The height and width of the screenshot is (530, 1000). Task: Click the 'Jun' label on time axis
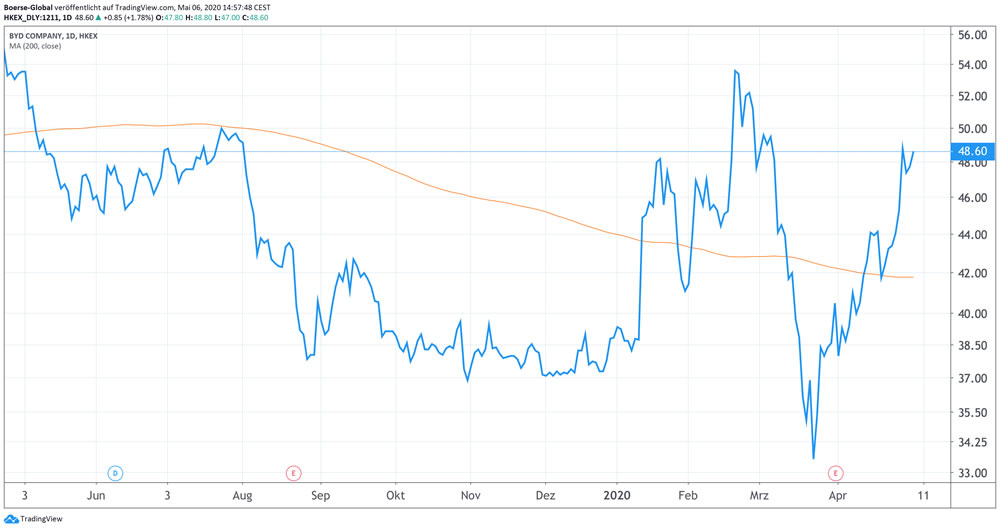(96, 496)
